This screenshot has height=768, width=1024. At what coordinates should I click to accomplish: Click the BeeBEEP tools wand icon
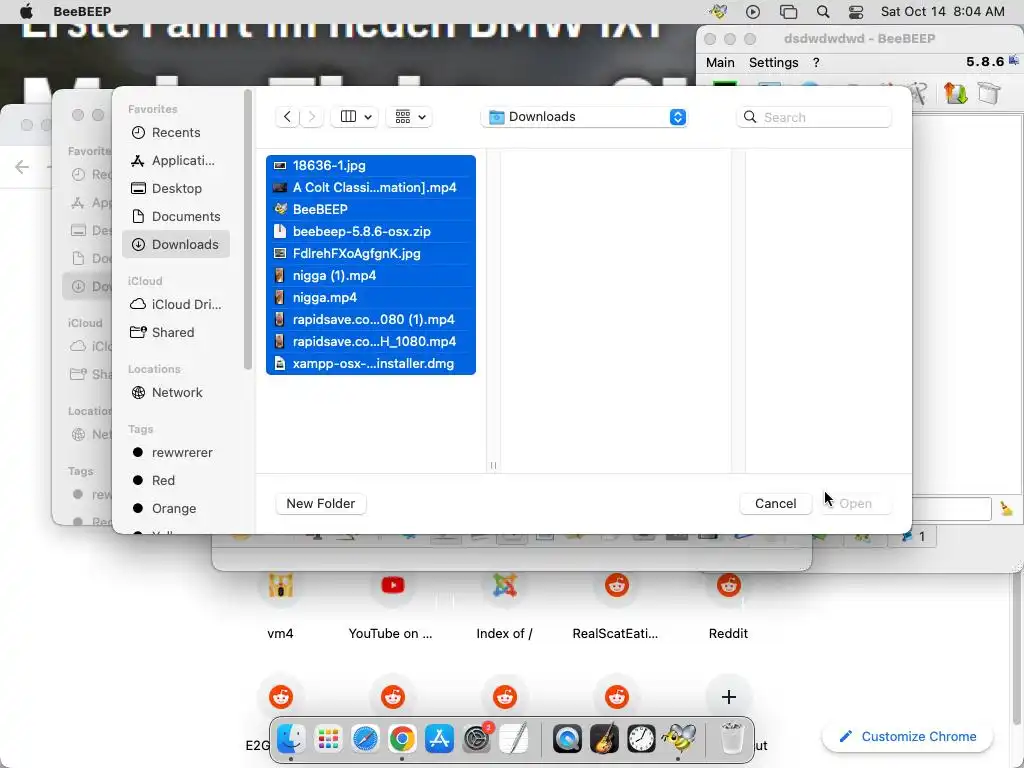[x=918, y=93]
